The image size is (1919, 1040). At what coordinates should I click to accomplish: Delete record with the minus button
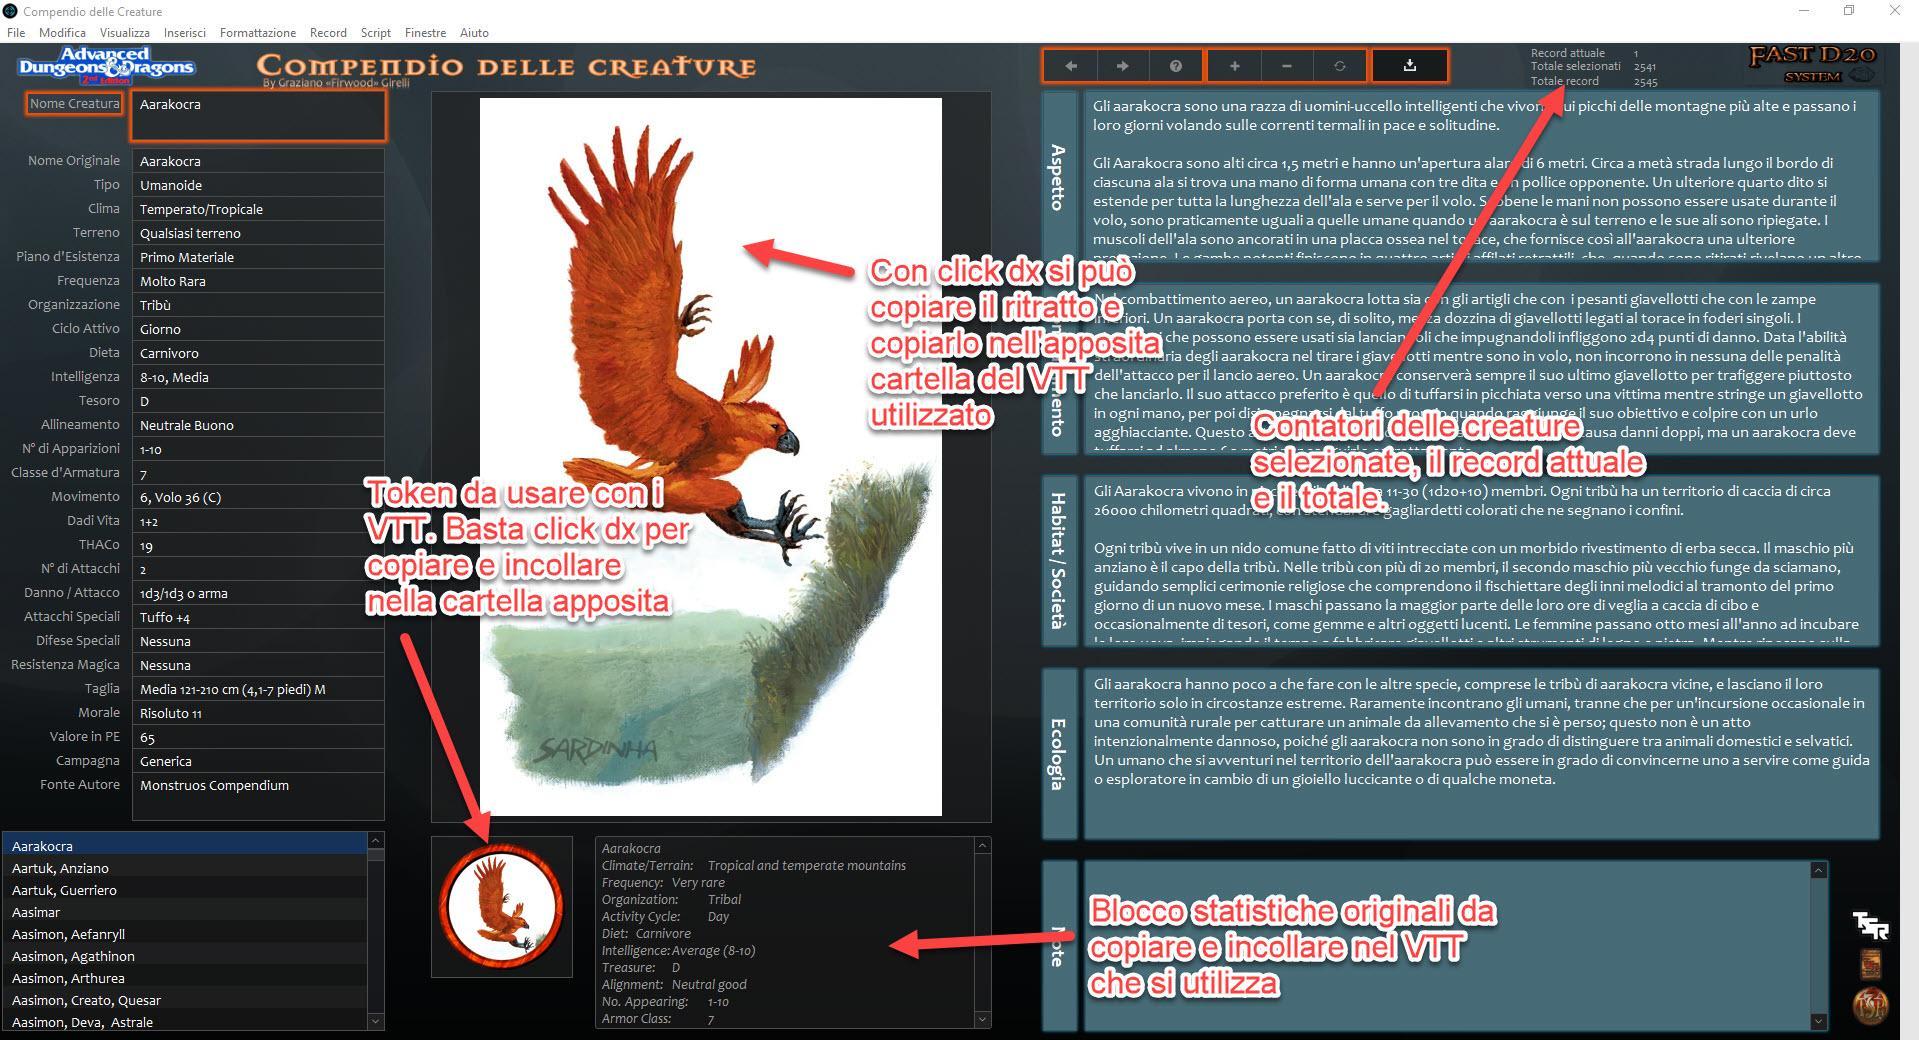coord(1287,66)
